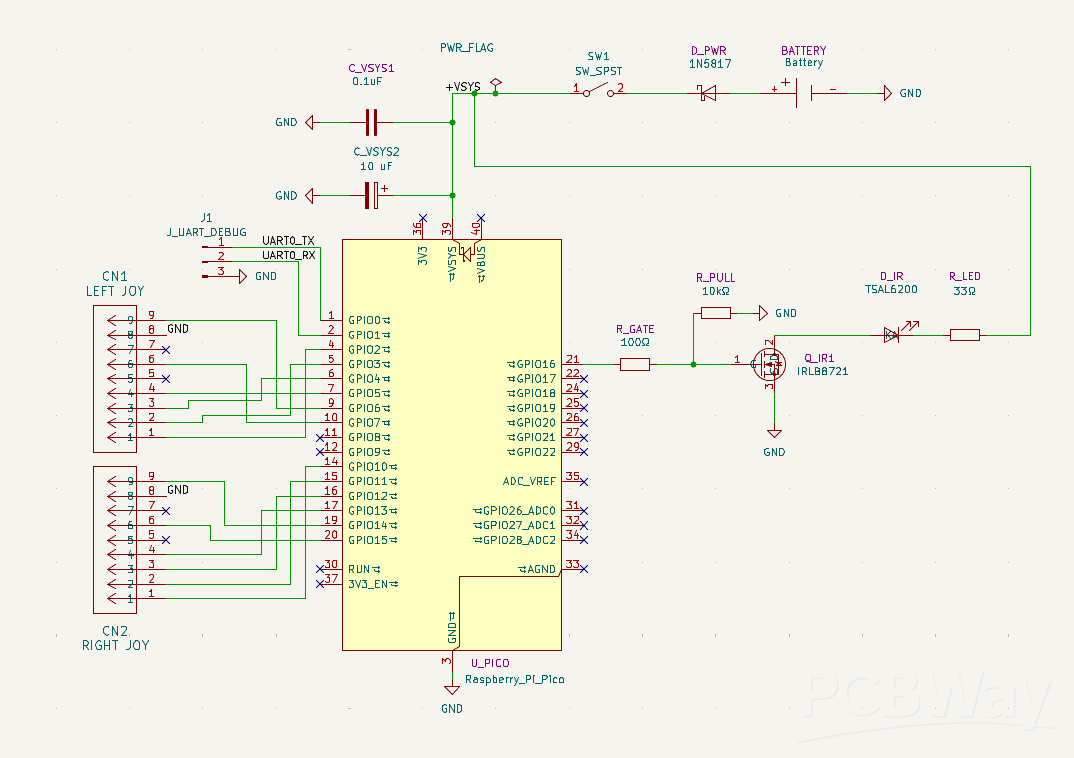Select the CN1 LEFT JOY connector symbol
Screen dimensions: 1074x758
pyautogui.click(x=115, y=380)
